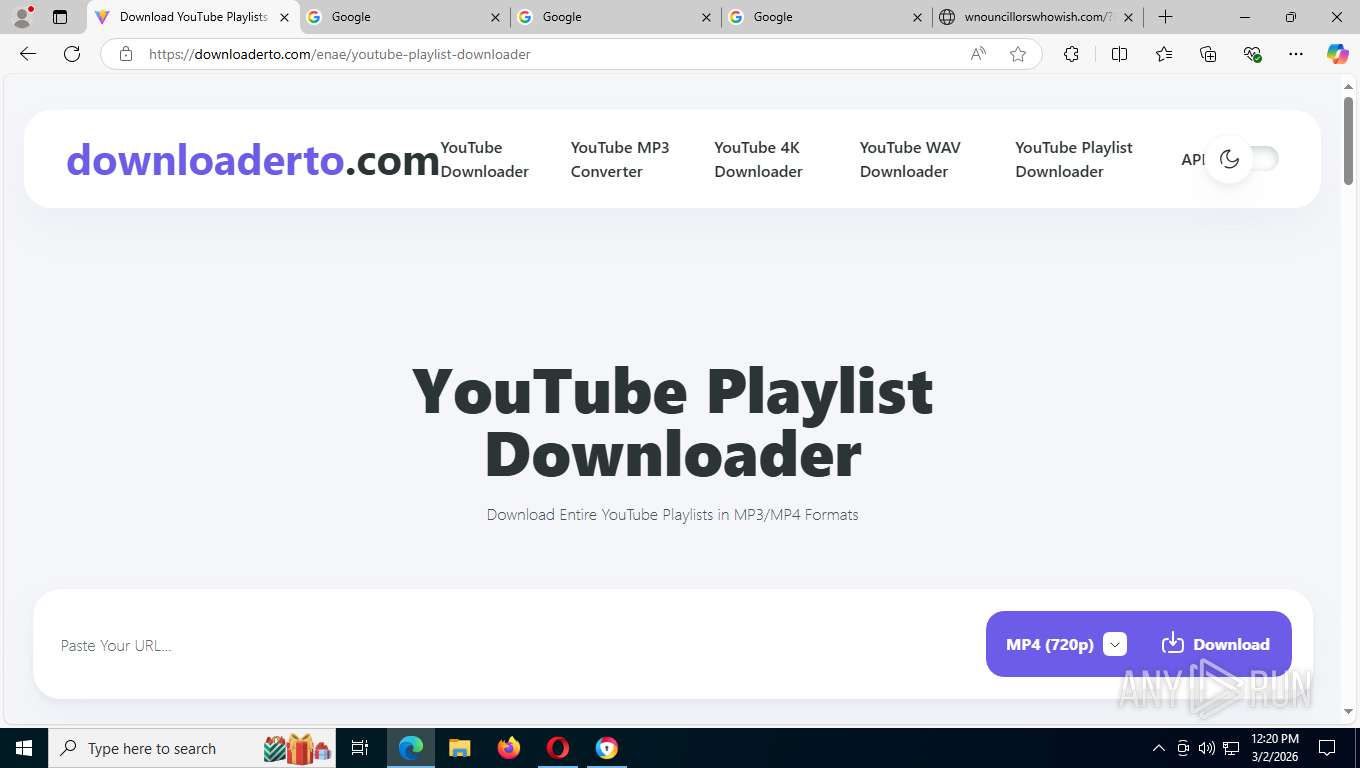The height and width of the screenshot is (768, 1360).
Task: Switch to the second Google tab
Action: [615, 17]
